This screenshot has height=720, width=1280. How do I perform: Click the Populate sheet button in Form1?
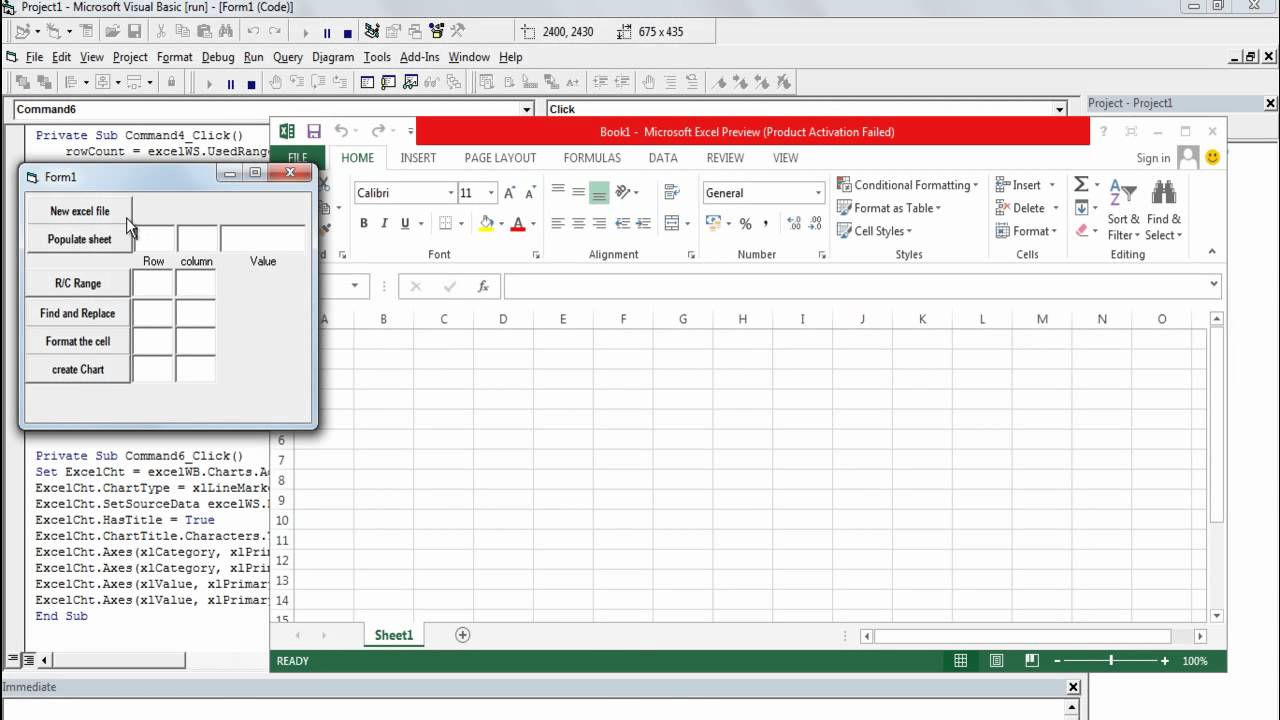coord(79,239)
